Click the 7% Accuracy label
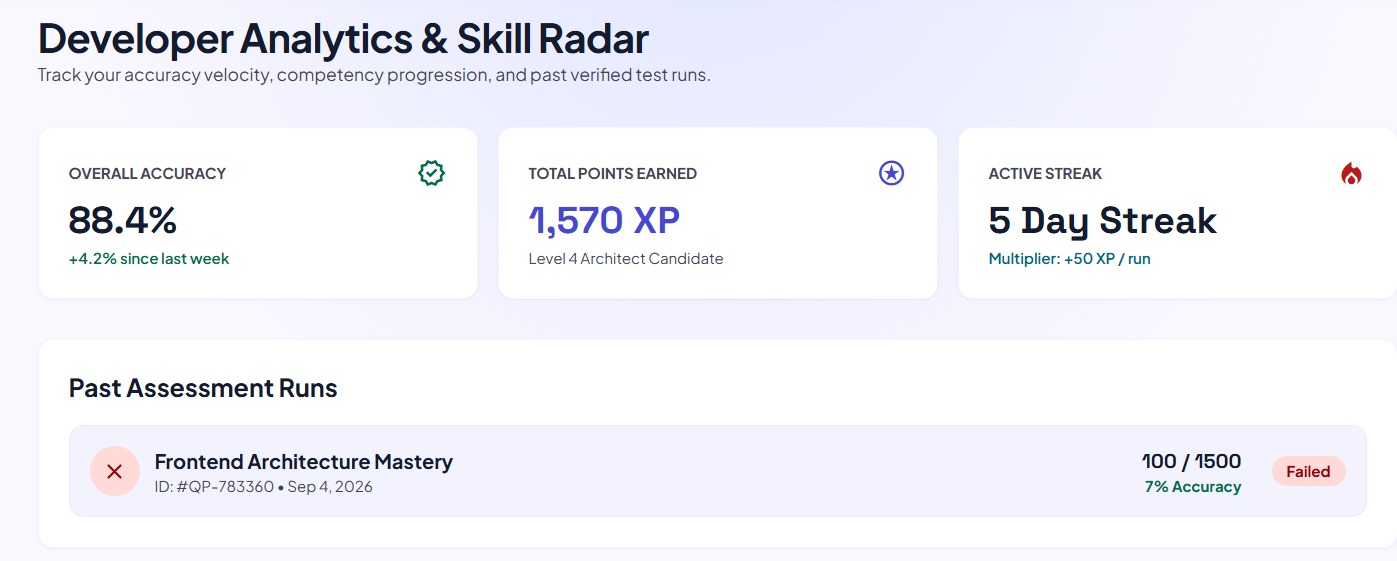The height and width of the screenshot is (561, 1397). tap(1193, 487)
